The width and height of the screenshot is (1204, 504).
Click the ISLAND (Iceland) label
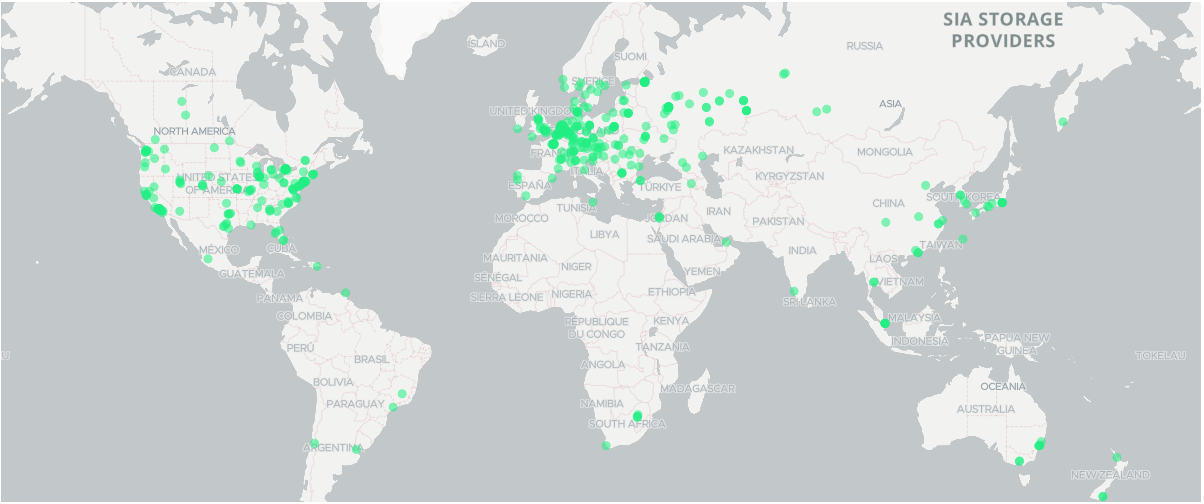point(487,44)
